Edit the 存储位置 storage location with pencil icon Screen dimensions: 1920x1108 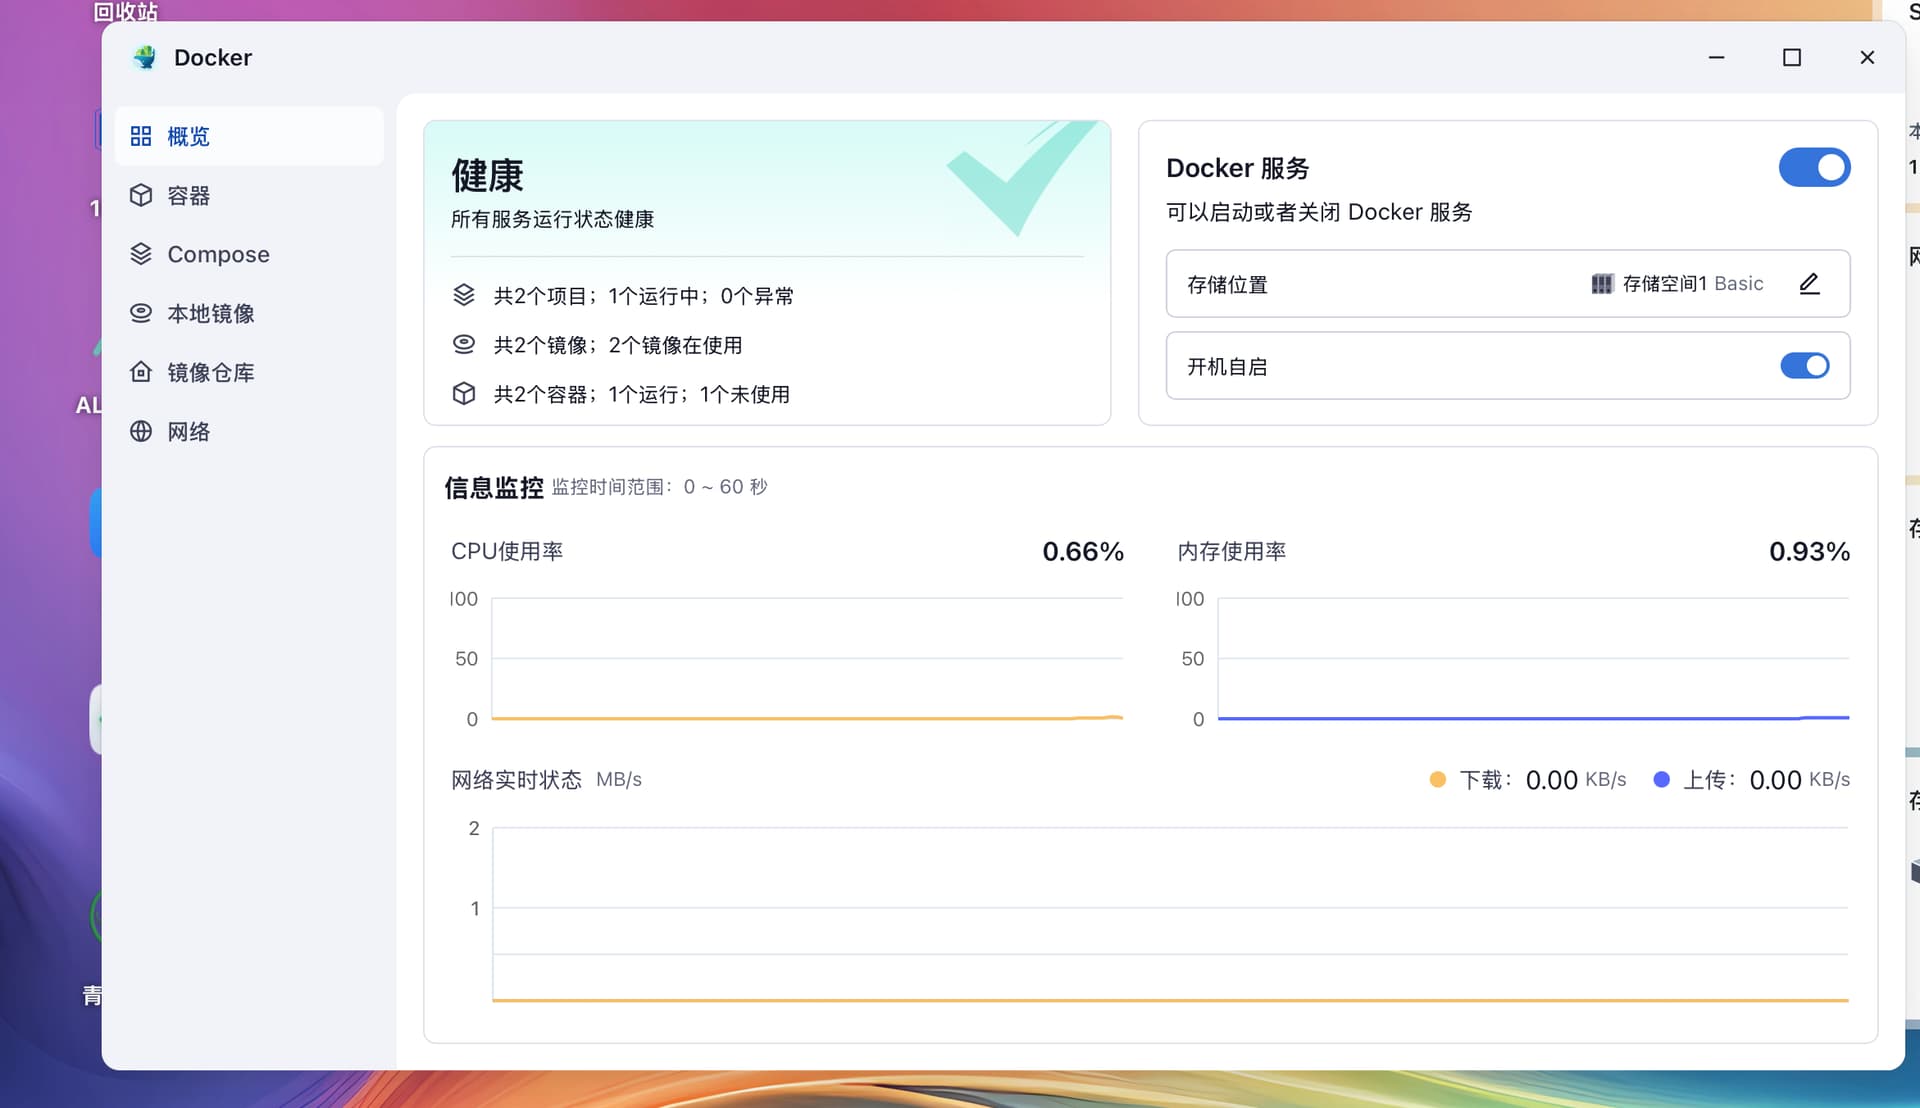pos(1809,284)
